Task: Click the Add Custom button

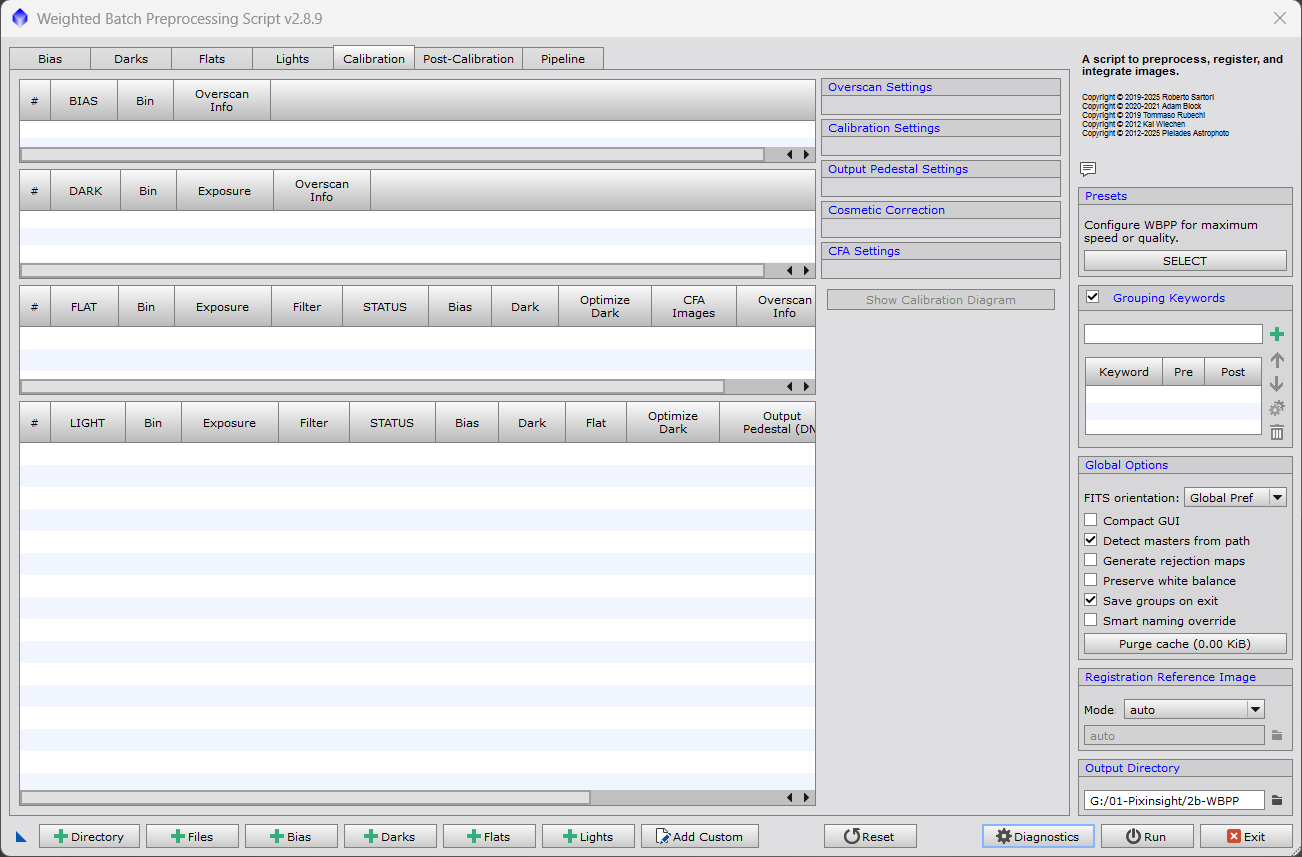Action: tap(700, 837)
